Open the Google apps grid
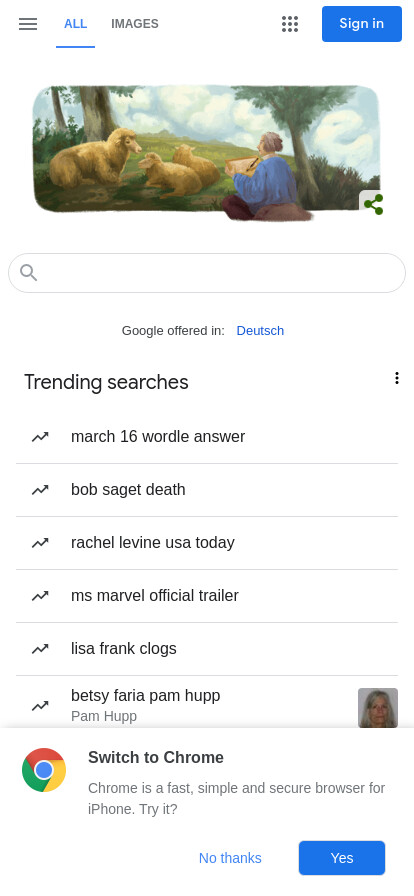Screen dimensions: 414x896 point(290,24)
